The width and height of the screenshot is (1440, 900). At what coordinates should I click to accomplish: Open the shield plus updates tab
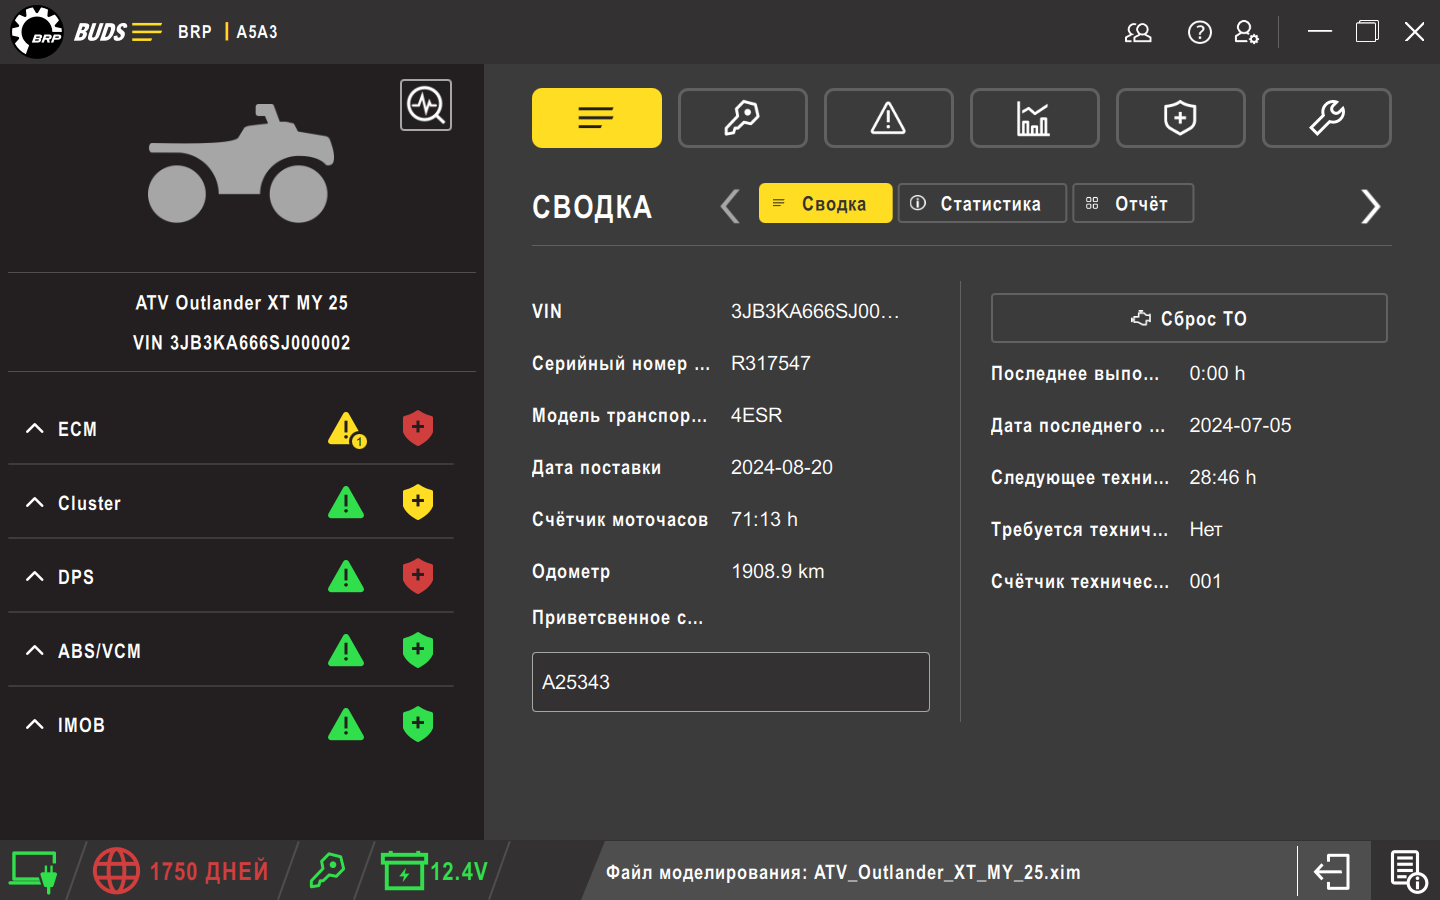[x=1180, y=118]
